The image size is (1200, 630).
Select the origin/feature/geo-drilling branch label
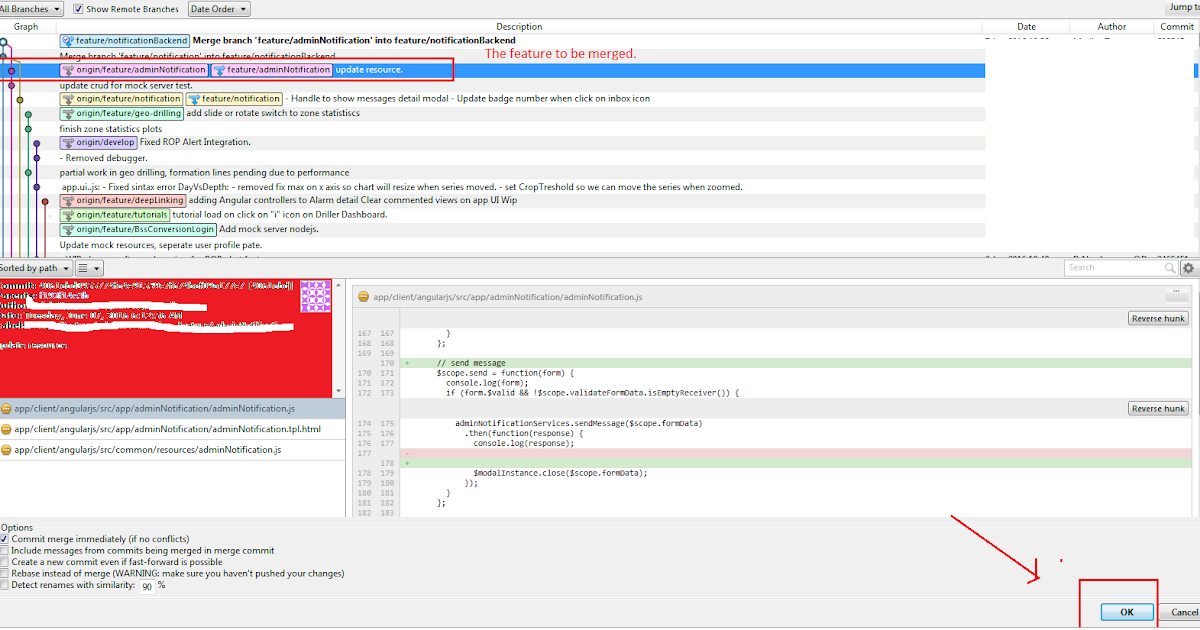[x=122, y=113]
